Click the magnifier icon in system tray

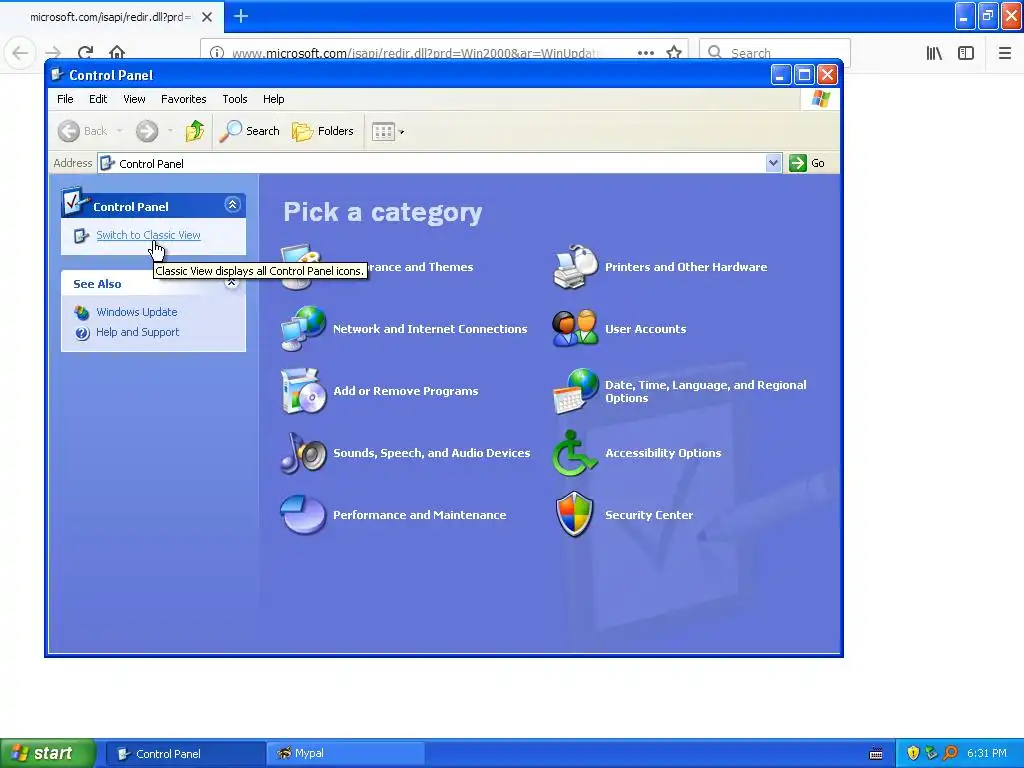click(950, 753)
